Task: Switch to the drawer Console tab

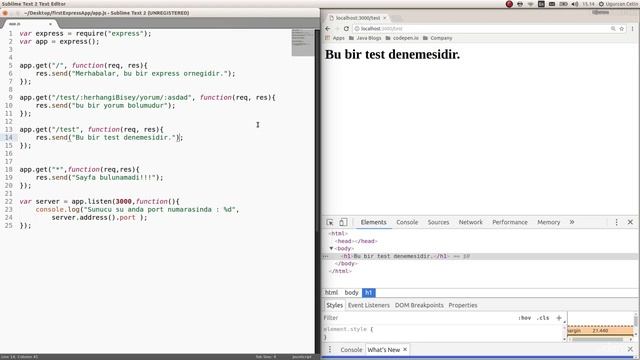Action: (x=351, y=350)
